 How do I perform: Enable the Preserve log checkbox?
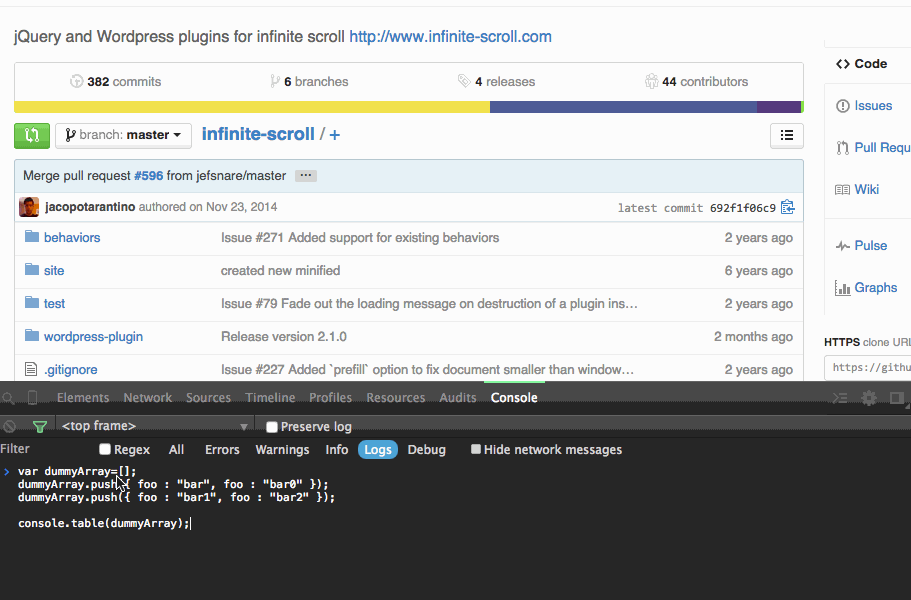[x=271, y=427]
